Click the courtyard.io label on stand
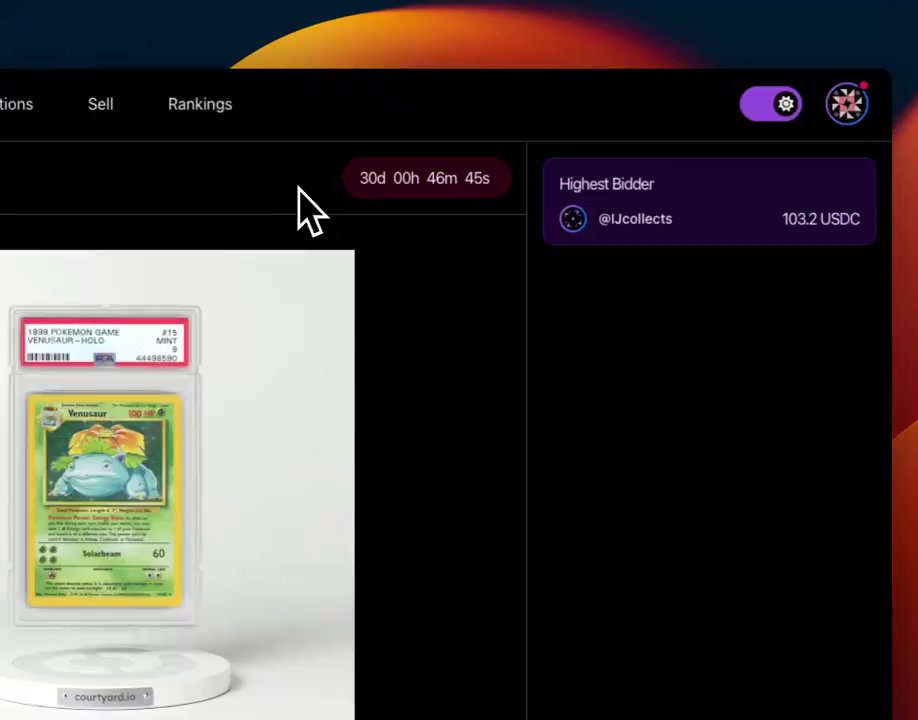 click(105, 697)
